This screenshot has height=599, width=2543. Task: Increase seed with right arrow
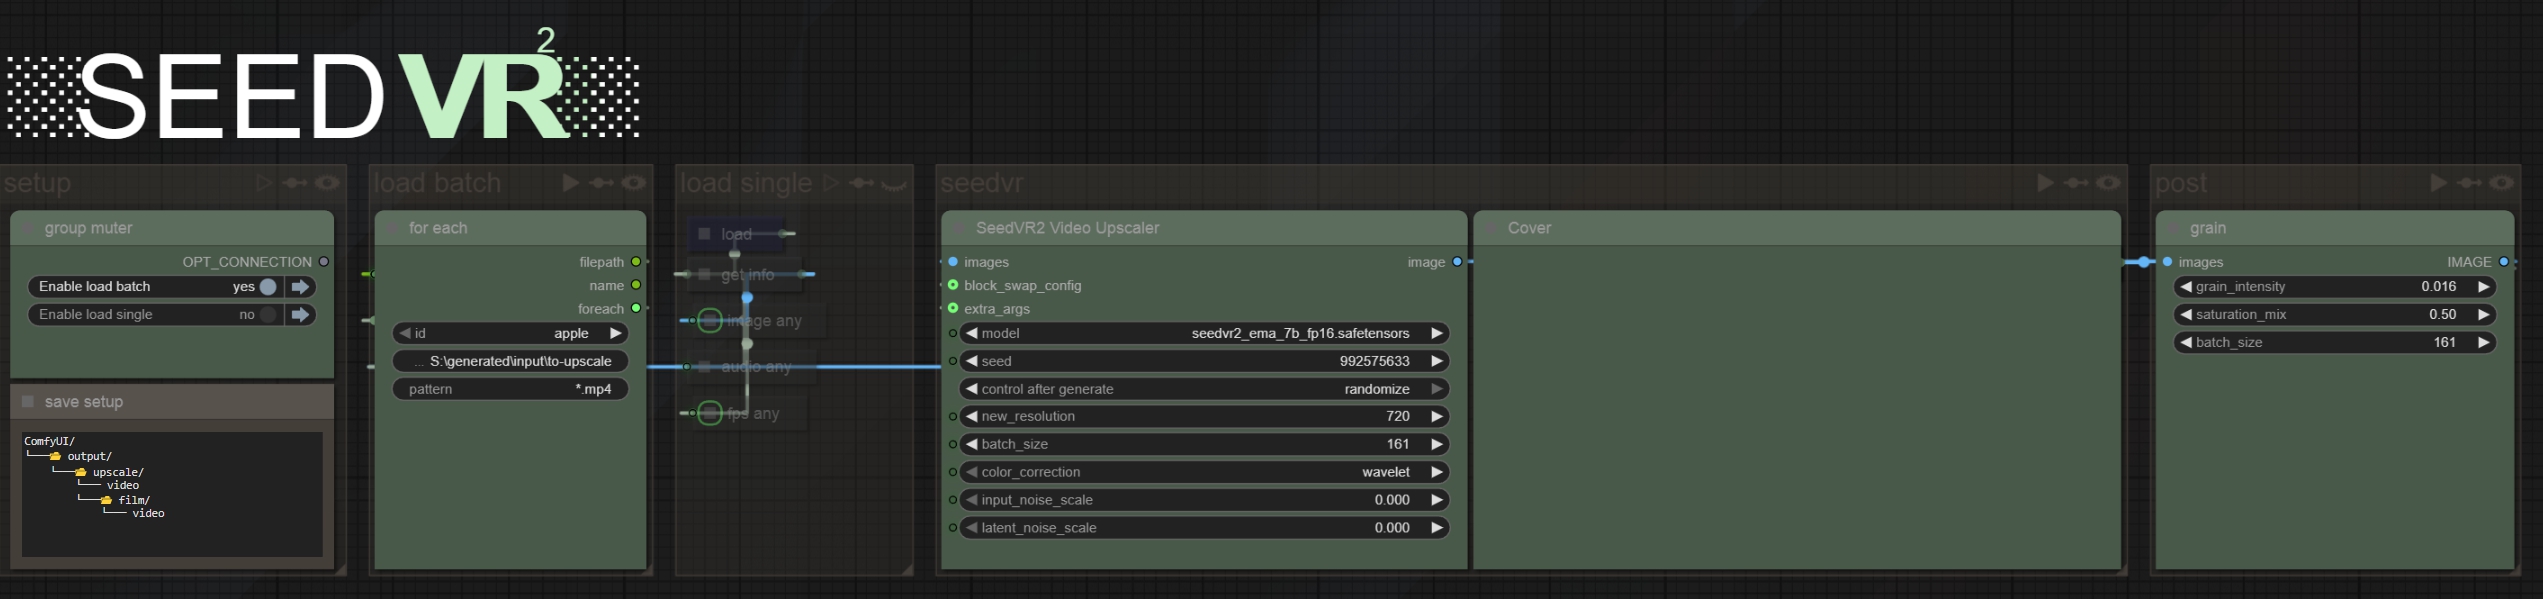point(1437,361)
